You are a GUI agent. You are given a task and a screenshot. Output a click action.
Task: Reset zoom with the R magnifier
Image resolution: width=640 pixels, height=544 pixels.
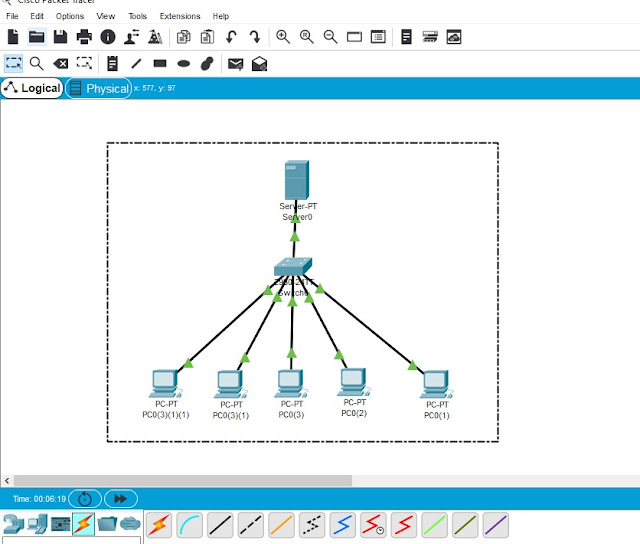pyautogui.click(x=307, y=37)
